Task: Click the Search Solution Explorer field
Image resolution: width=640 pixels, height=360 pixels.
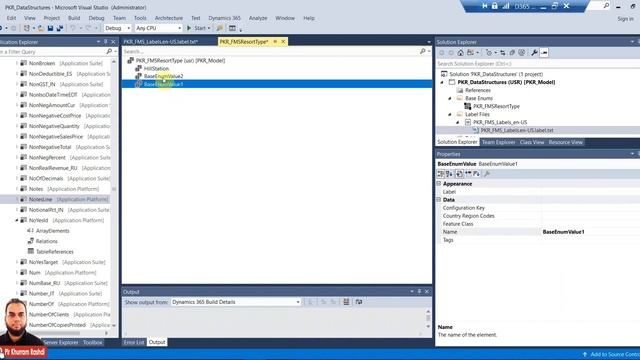Action: point(537,64)
